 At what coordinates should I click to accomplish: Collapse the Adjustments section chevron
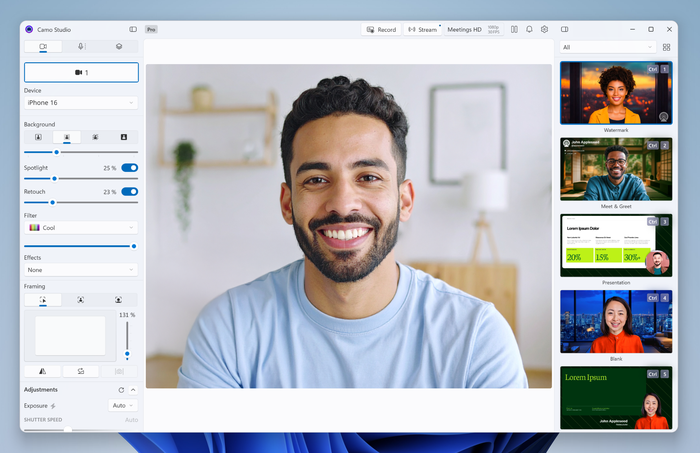[x=133, y=390]
